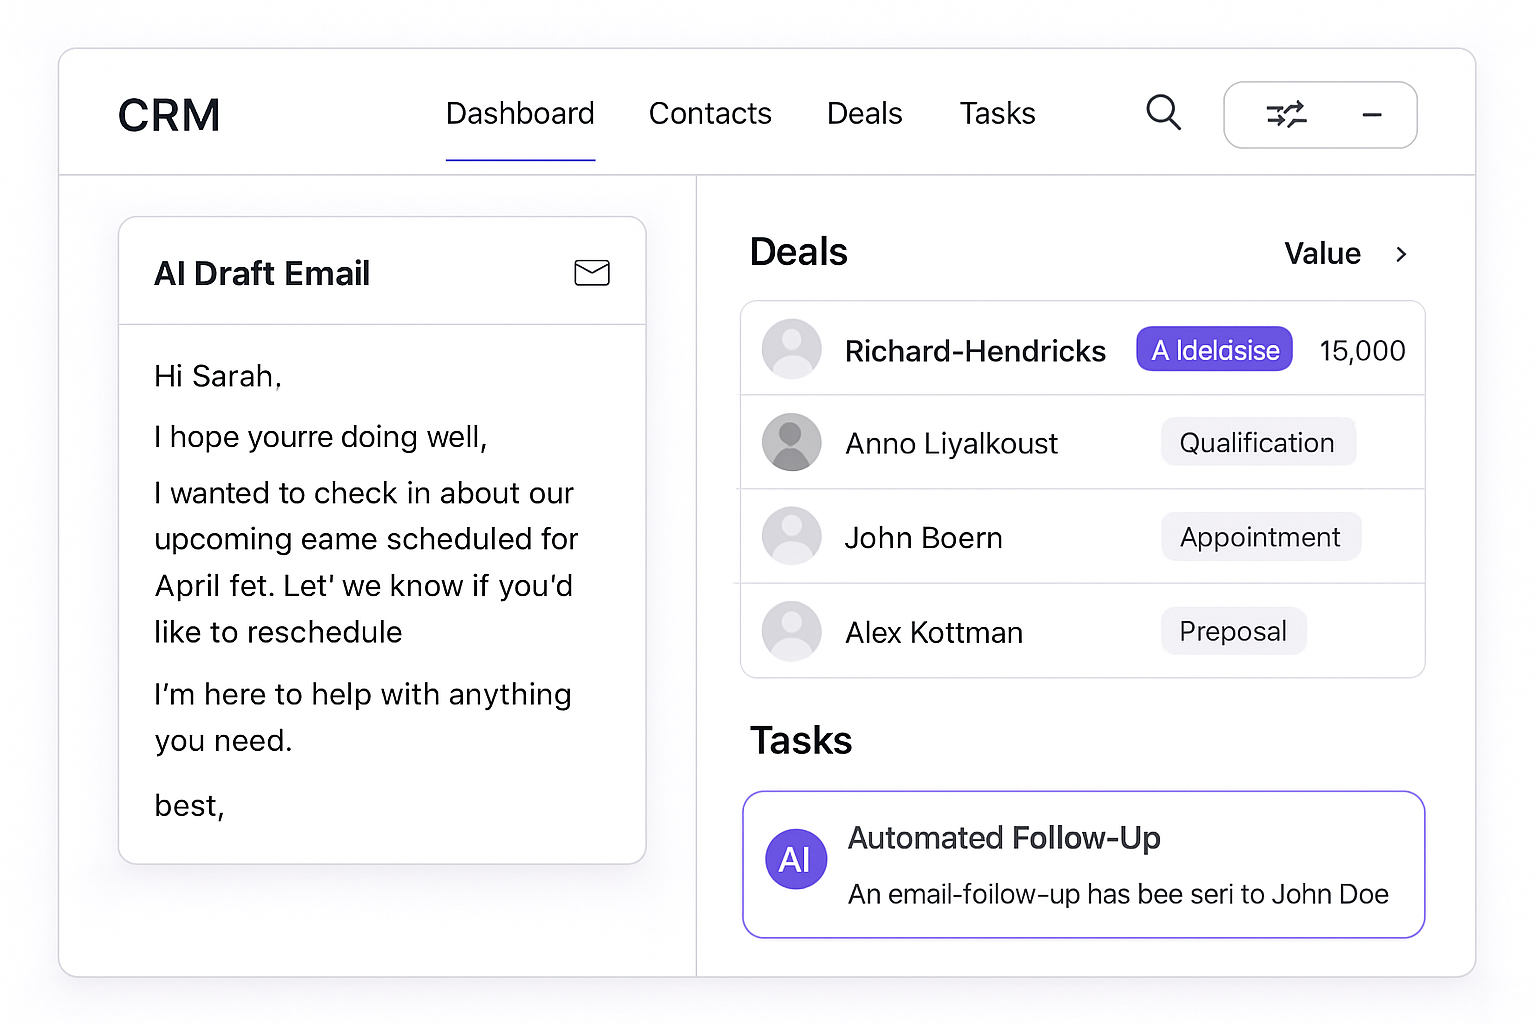Click the Appointment stage badge
This screenshot has height=1024, width=1536.
point(1260,537)
